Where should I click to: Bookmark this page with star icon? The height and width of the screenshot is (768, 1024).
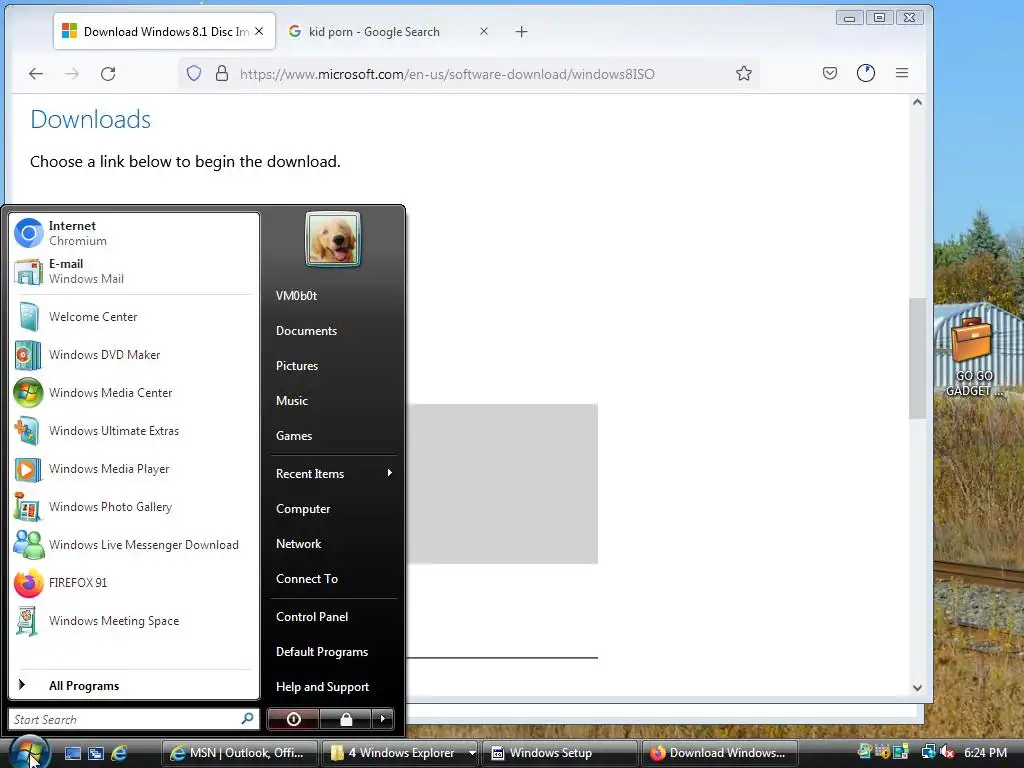(744, 73)
